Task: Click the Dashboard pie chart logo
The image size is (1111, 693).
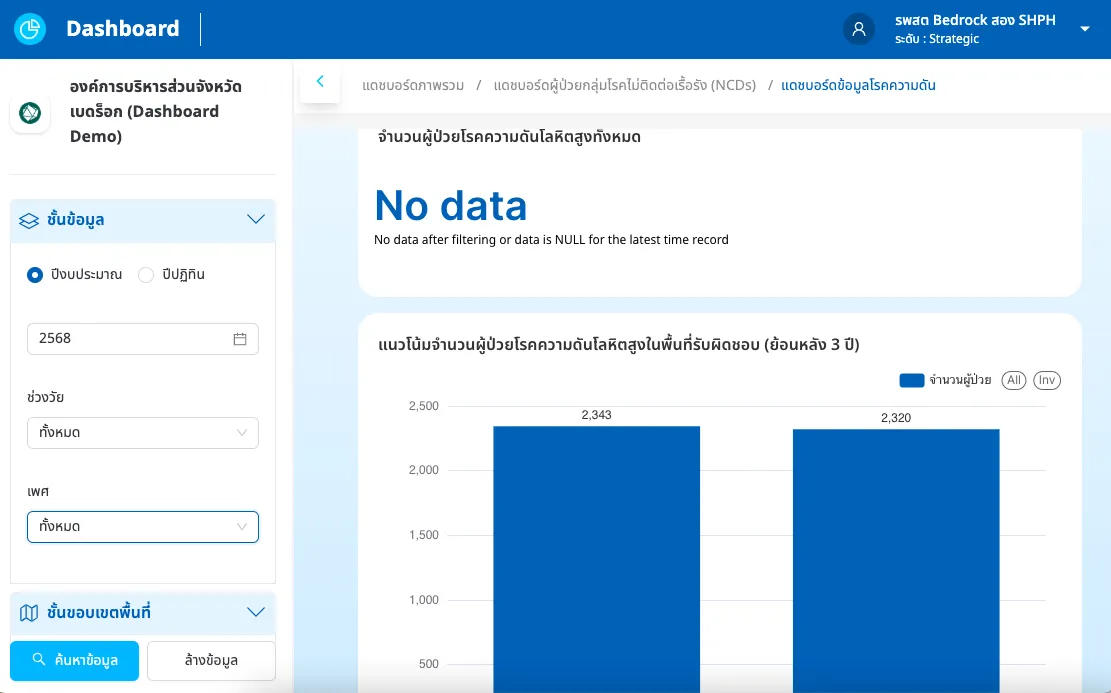Action: tap(30, 29)
